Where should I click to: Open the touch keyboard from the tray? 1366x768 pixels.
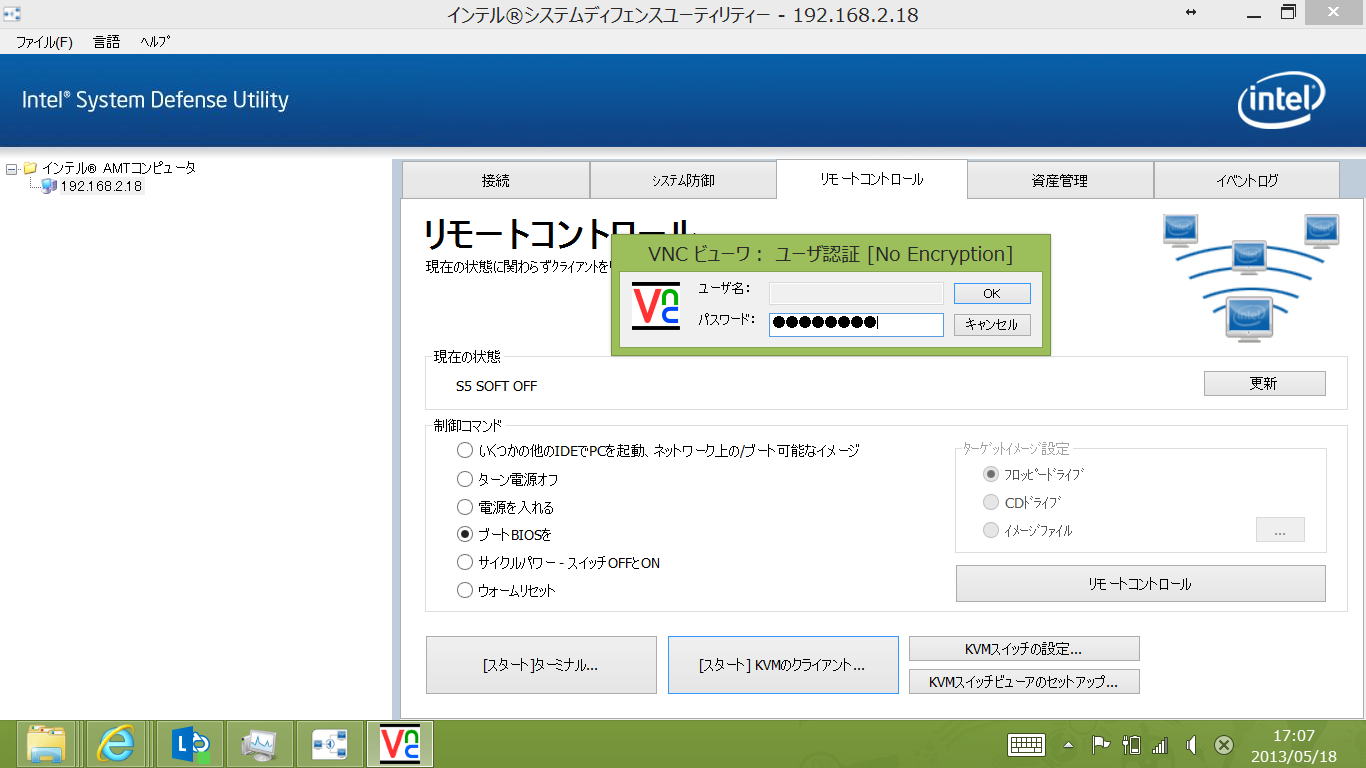1027,745
